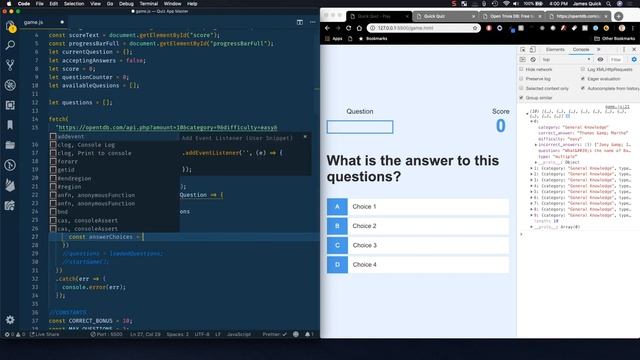Switch to the DevTools Elements tab

click(x=555, y=49)
